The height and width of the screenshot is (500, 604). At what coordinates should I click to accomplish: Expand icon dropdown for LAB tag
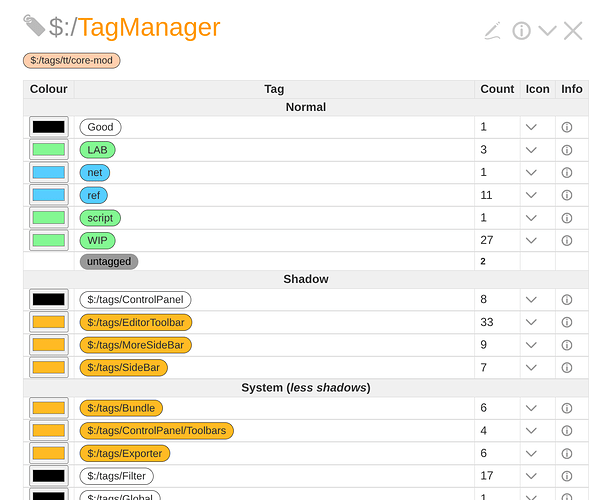(531, 150)
